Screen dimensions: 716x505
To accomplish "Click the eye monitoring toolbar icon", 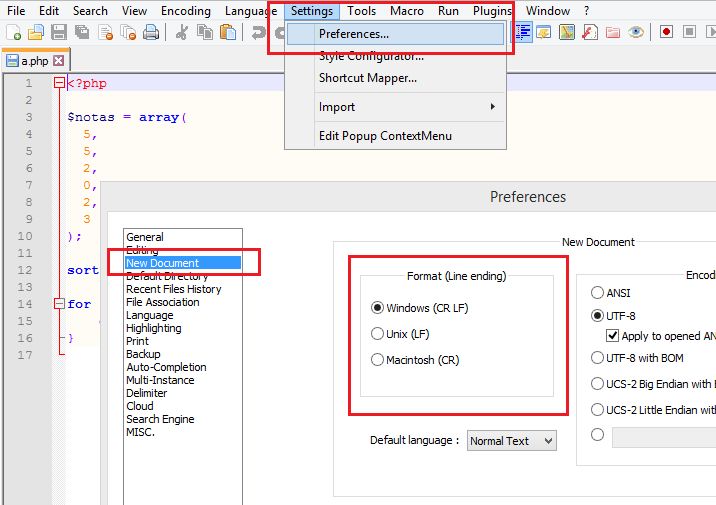I will click(635, 32).
